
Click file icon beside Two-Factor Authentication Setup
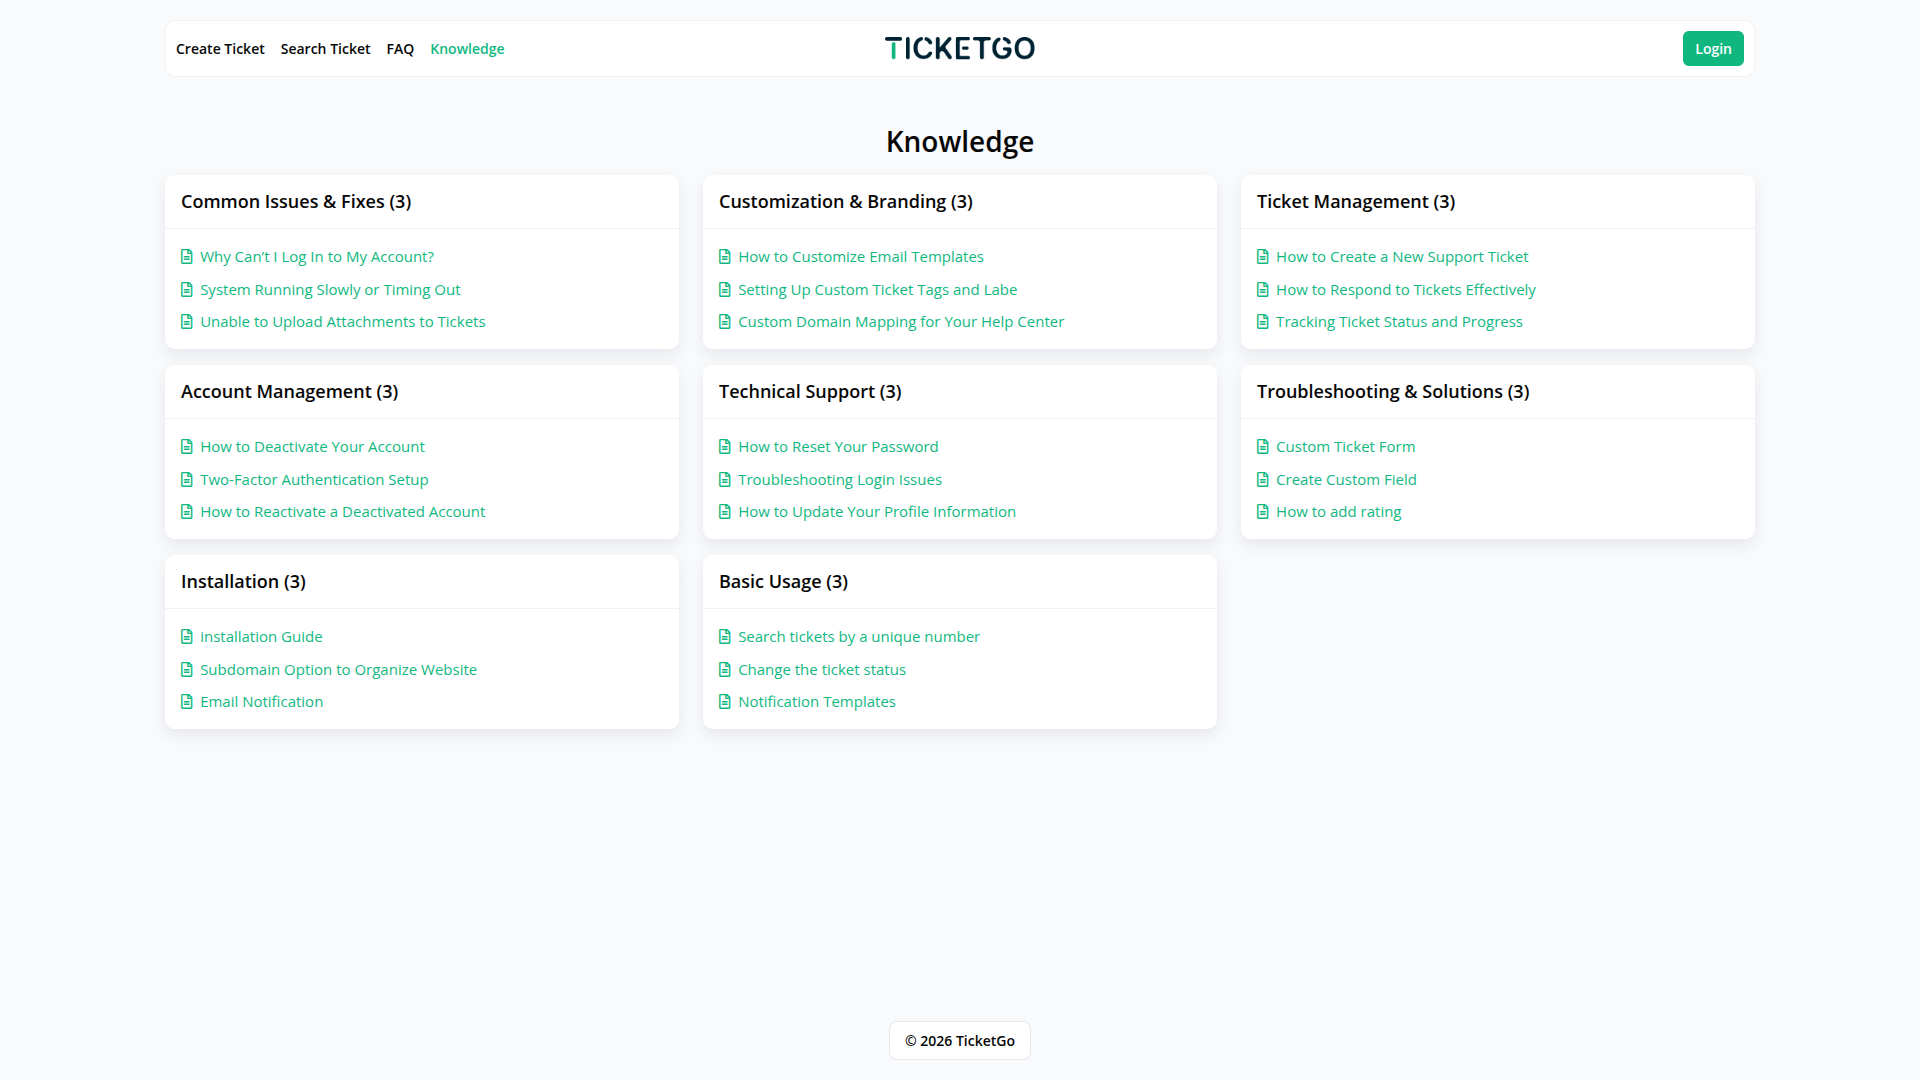click(187, 480)
